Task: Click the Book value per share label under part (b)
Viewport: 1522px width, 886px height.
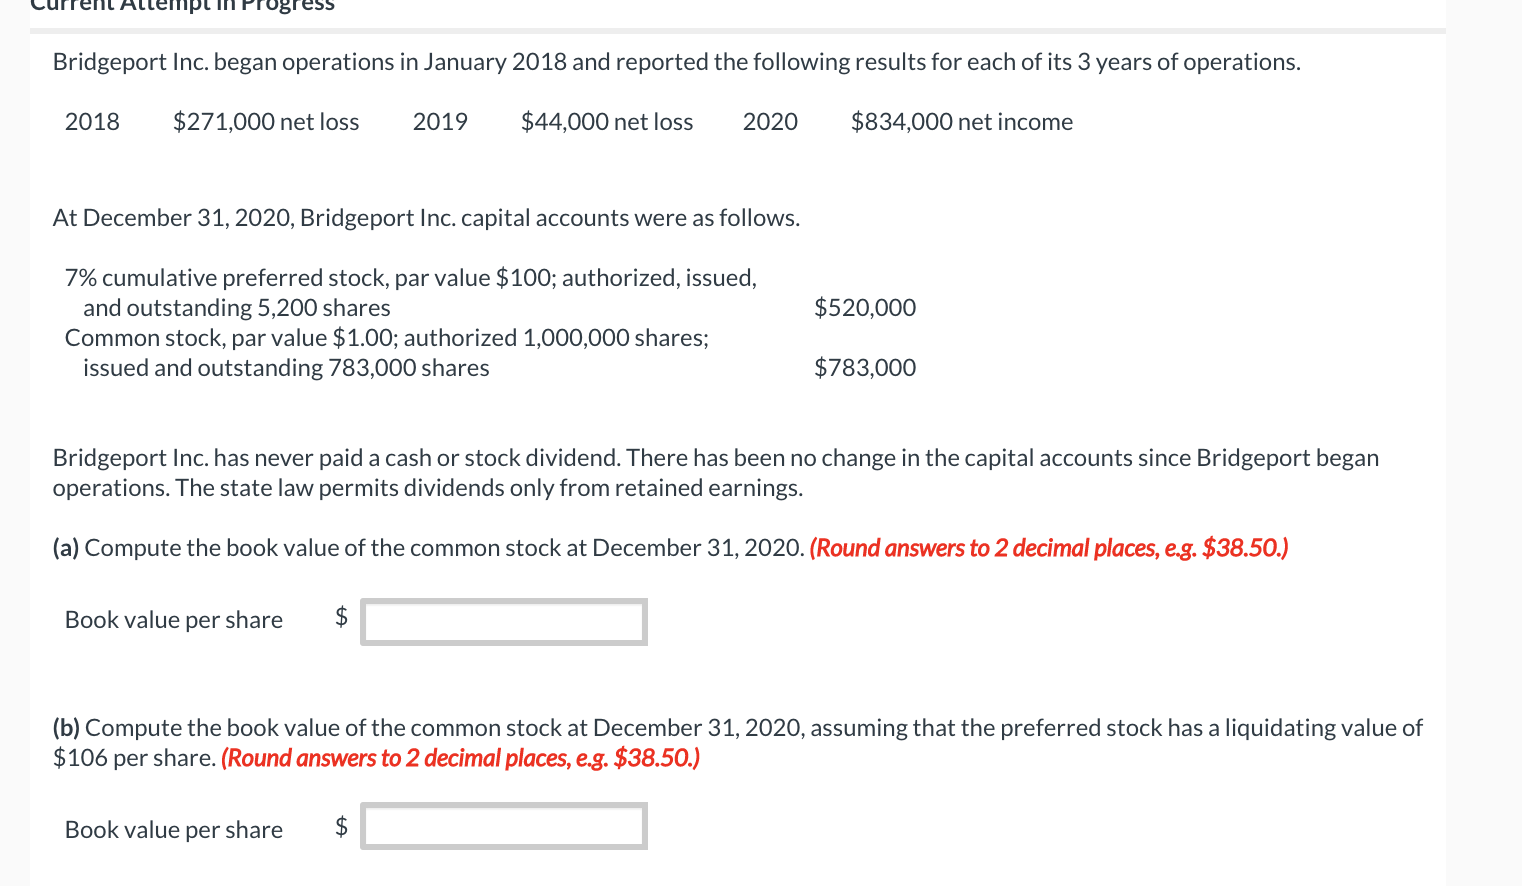Action: pos(173,829)
